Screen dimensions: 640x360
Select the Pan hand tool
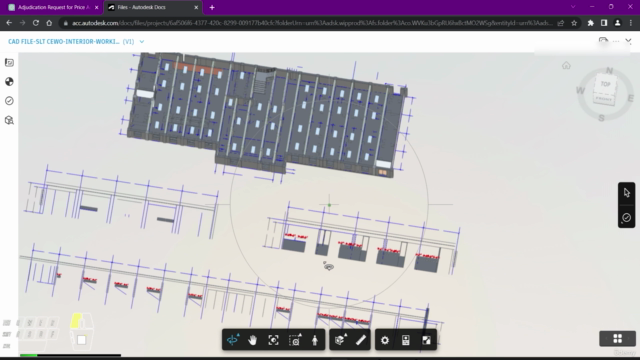[253, 340]
